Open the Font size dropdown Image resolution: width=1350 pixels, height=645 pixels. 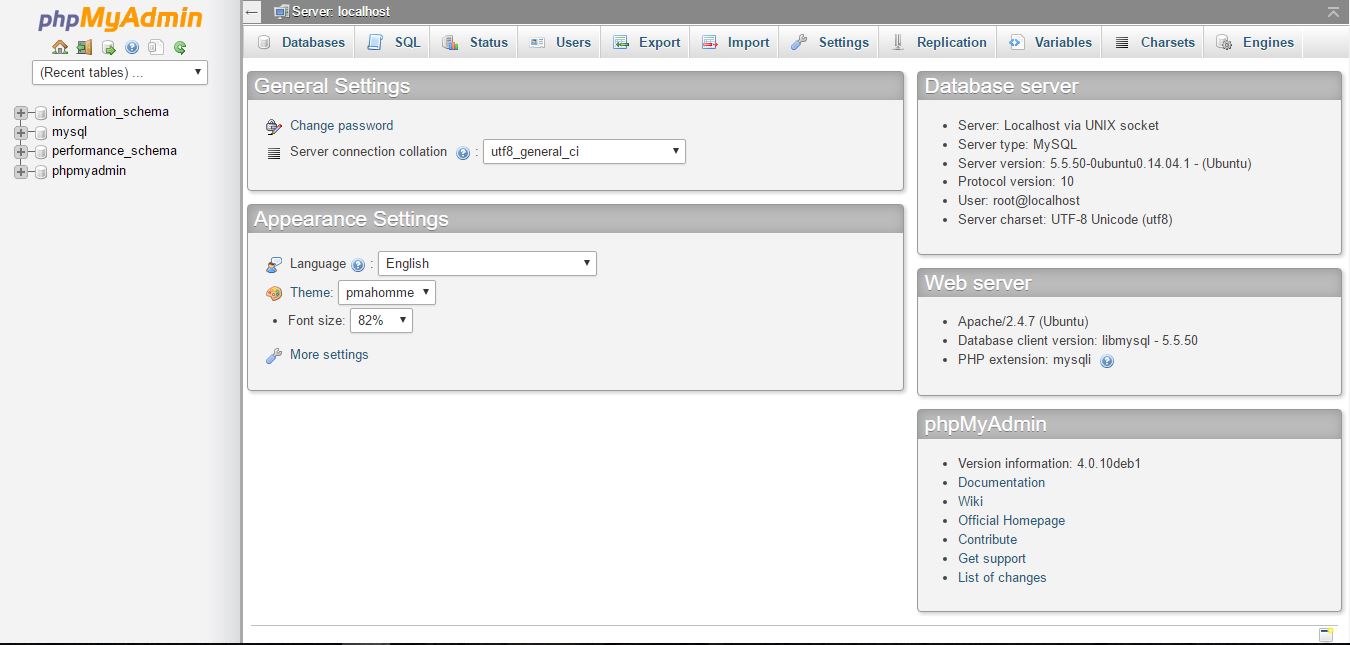[381, 320]
